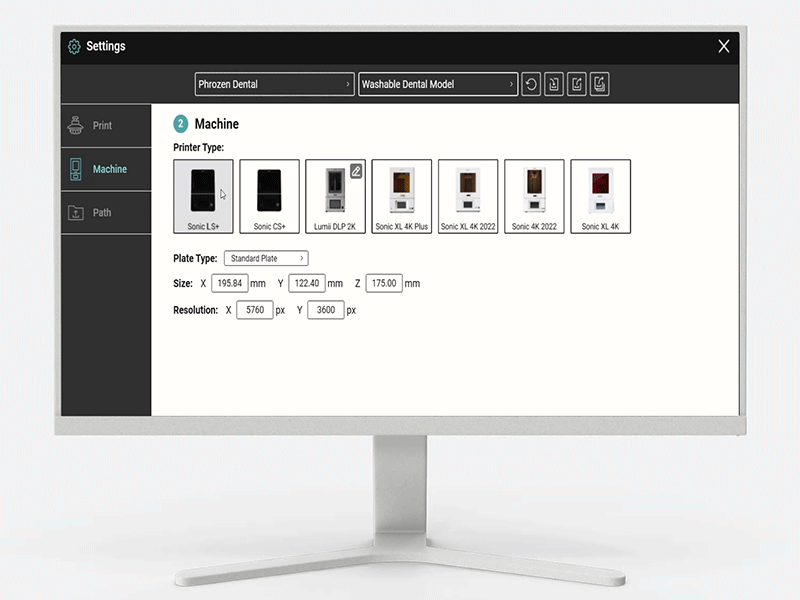Select the Sonic XL 4K Plus printer
800x600 pixels.
coord(401,195)
